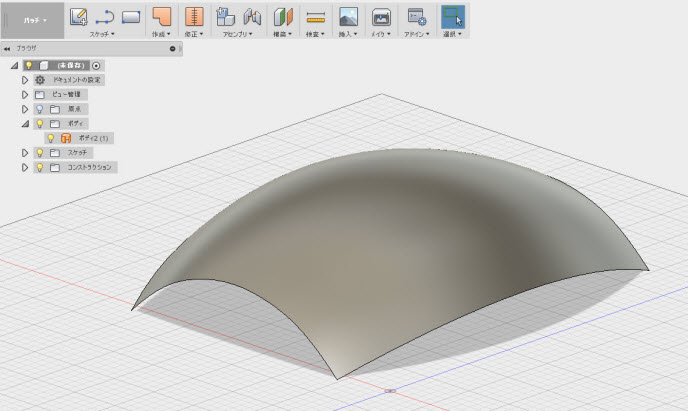
Task: Toggle the ボディ folder visibility bulb
Action: click(39, 124)
